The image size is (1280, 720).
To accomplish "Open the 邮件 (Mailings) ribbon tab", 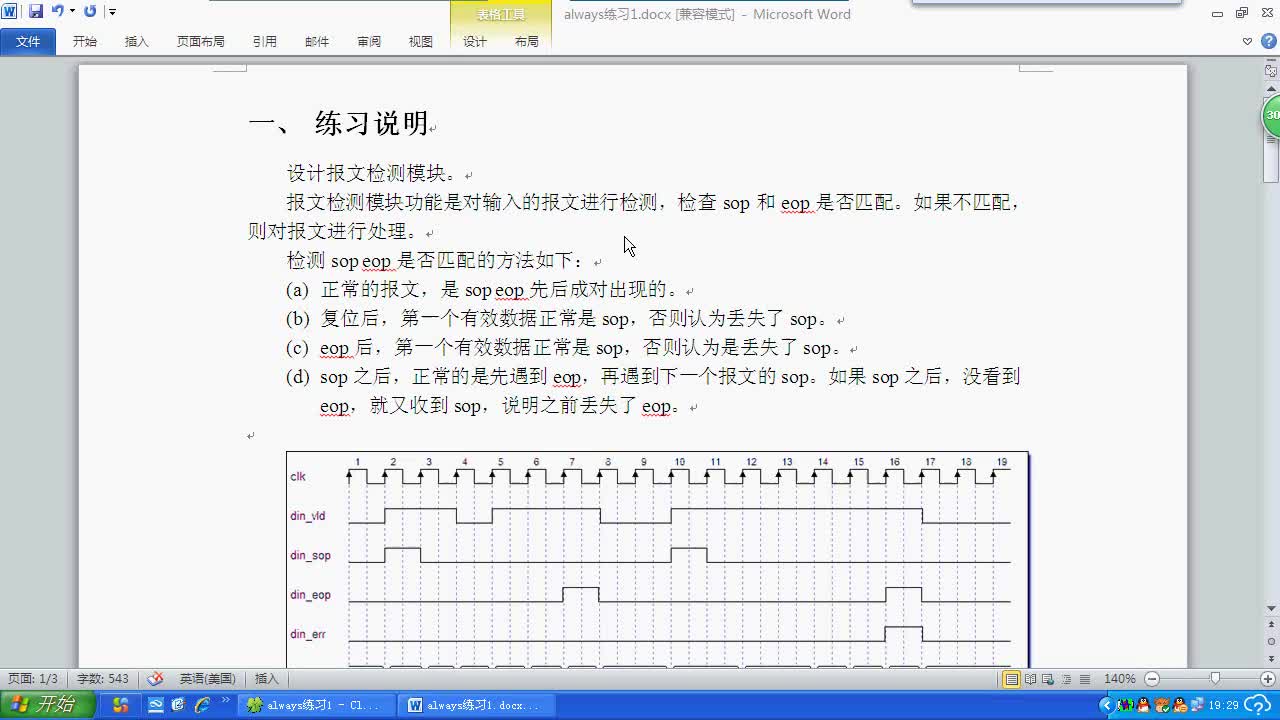I will pos(317,41).
